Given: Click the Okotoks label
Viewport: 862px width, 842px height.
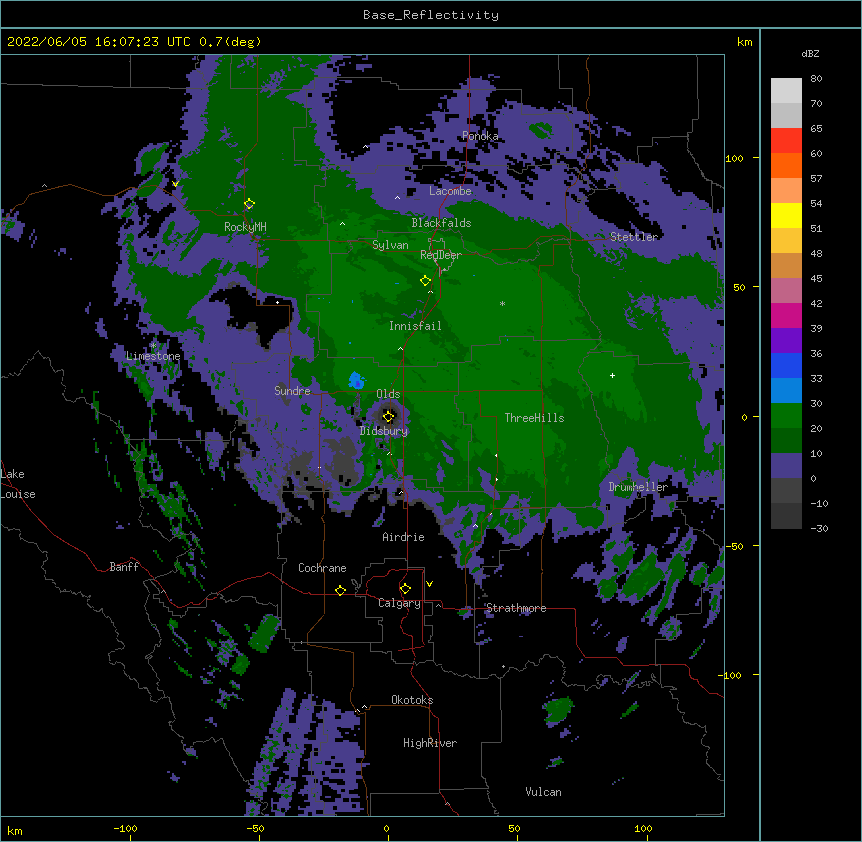Looking at the screenshot, I should point(412,700).
